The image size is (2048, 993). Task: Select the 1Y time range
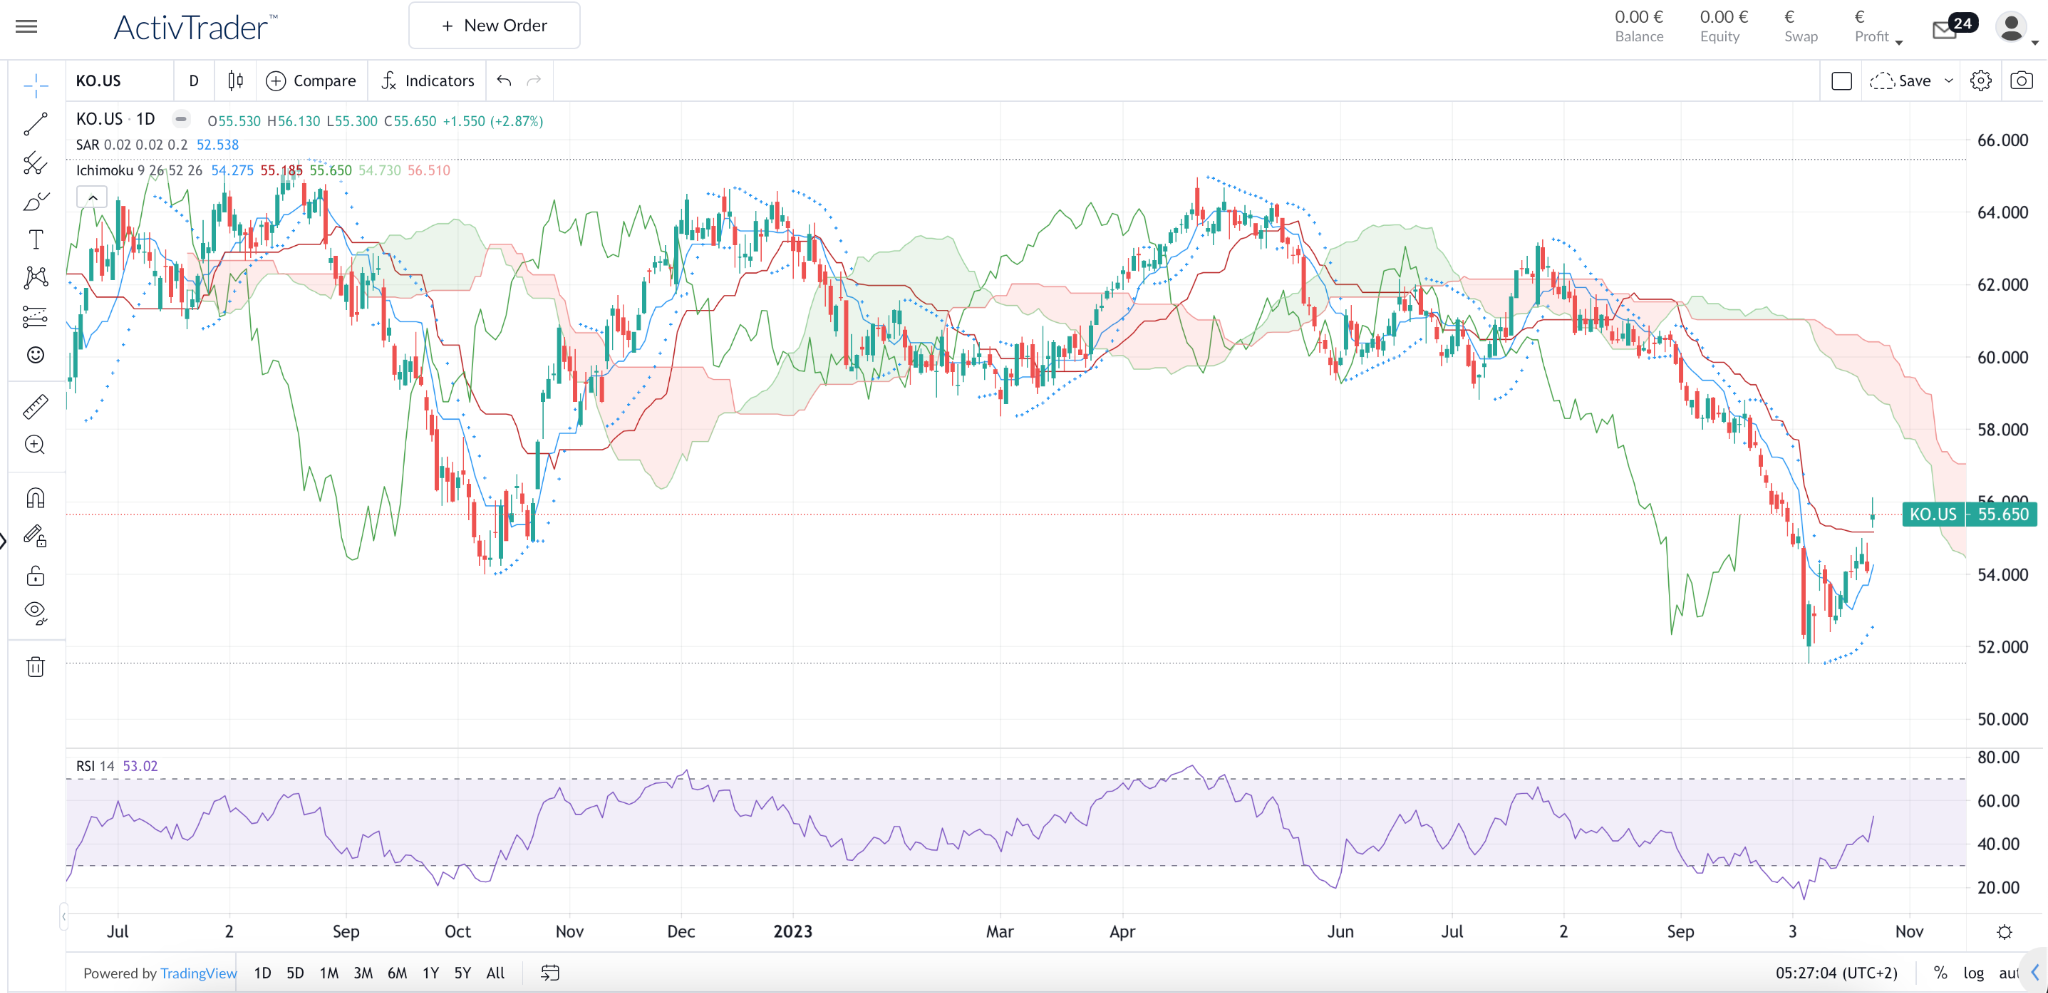(x=431, y=973)
